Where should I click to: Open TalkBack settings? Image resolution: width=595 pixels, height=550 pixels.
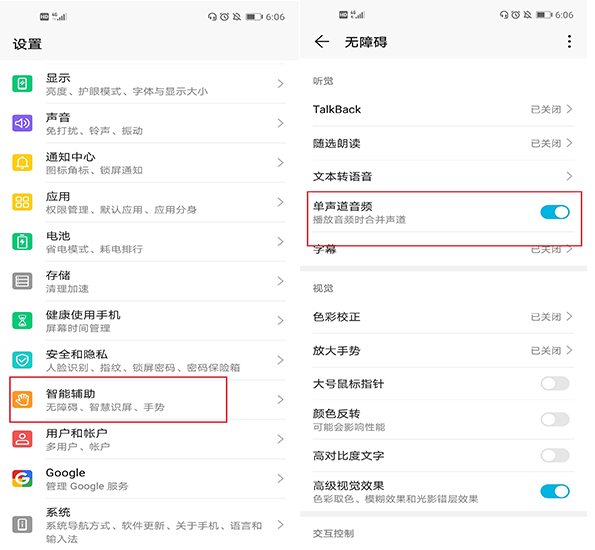point(443,109)
